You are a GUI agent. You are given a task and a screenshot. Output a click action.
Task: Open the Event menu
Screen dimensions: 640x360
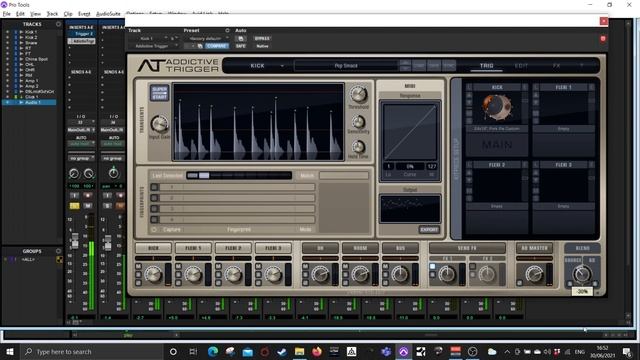(x=84, y=14)
